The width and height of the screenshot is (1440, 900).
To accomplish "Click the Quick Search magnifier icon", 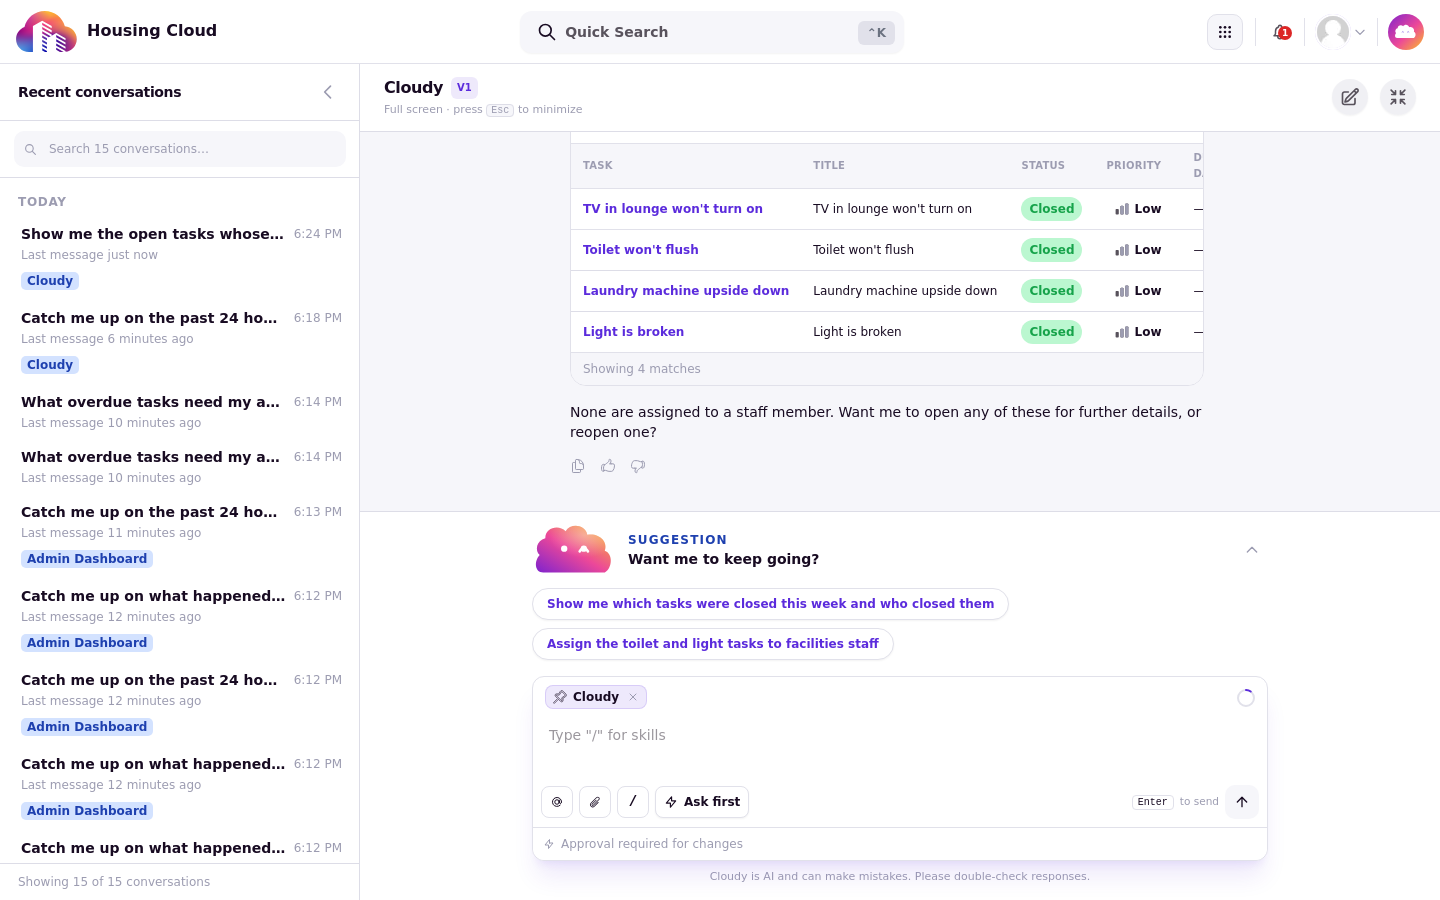I will 547,32.
